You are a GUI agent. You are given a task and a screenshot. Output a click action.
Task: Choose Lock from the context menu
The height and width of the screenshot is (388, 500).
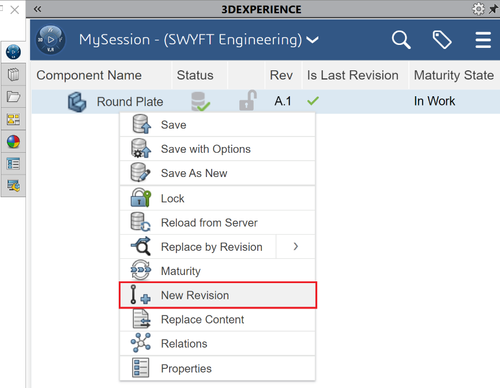[x=217, y=198]
